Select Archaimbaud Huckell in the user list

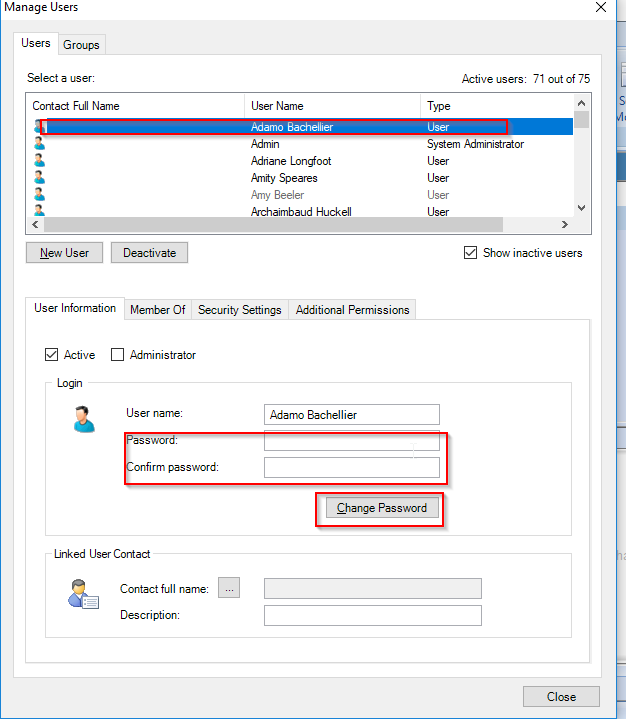click(x=301, y=211)
